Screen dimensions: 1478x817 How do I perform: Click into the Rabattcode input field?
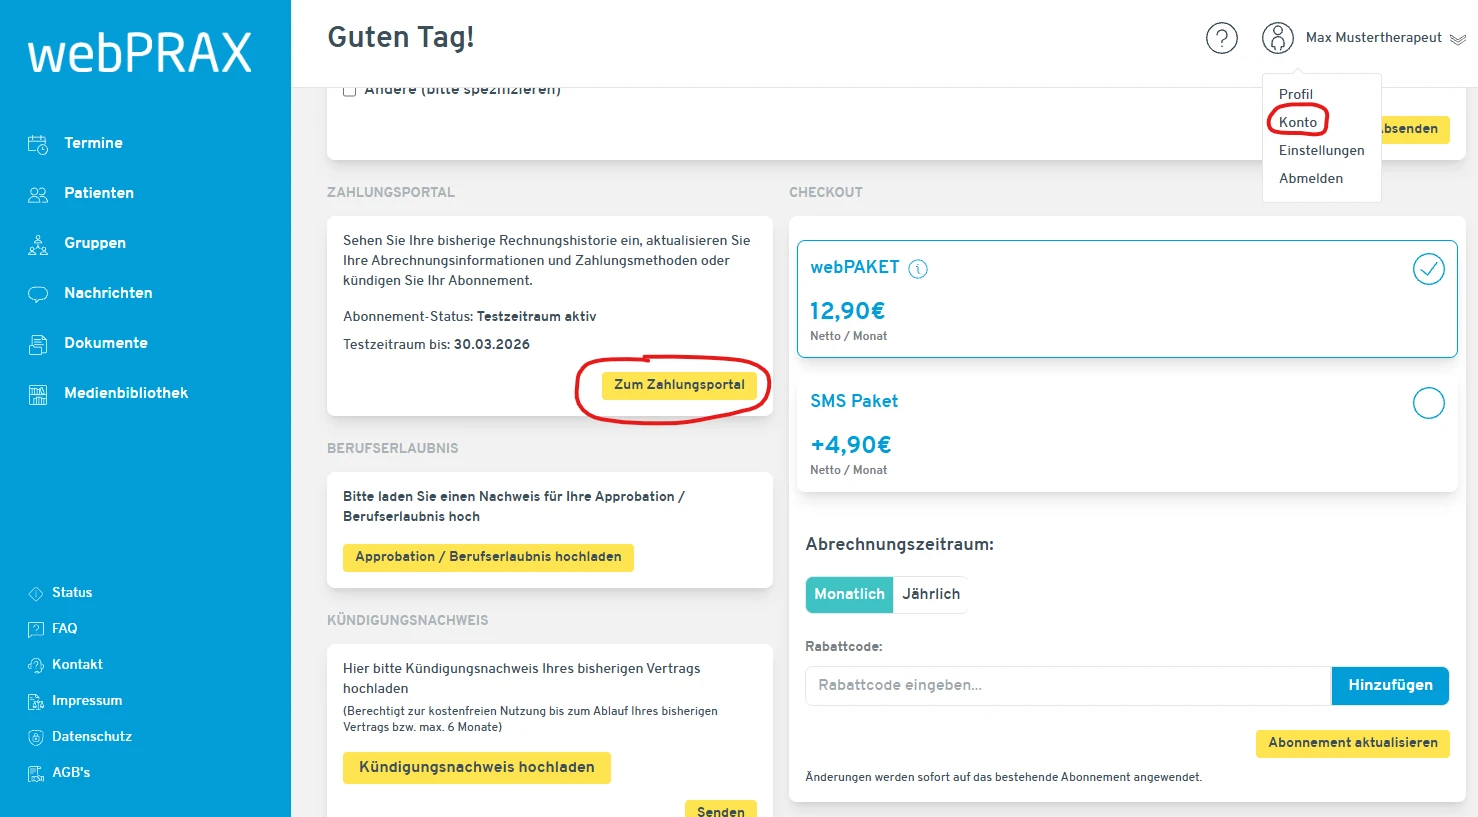pos(1067,686)
